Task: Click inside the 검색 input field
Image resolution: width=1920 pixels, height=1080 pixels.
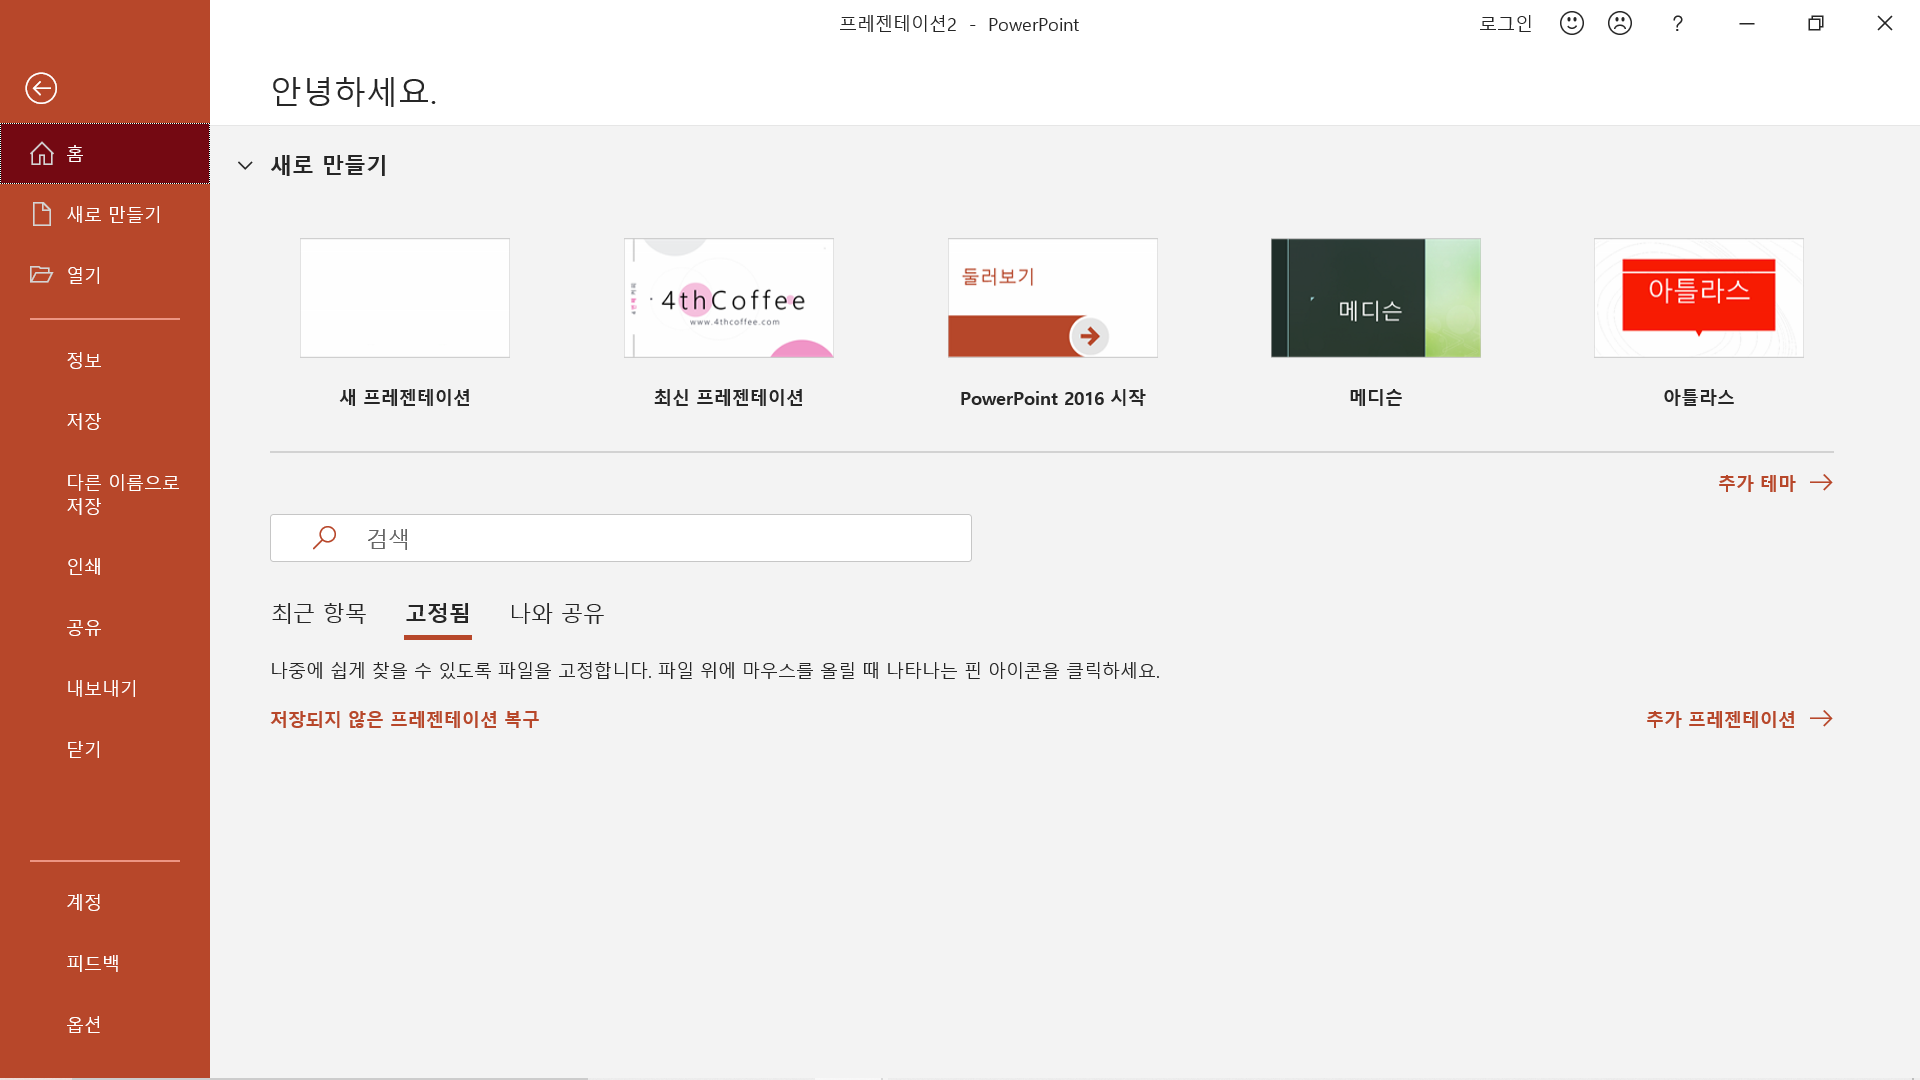Action: point(660,538)
